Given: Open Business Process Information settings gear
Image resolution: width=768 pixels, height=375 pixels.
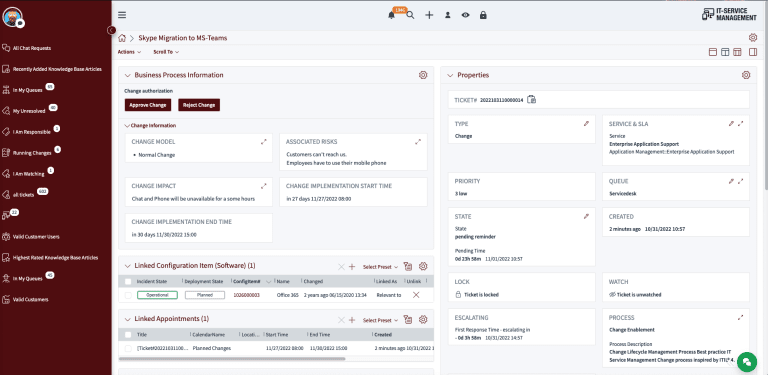Looking at the screenshot, I should [x=423, y=75].
